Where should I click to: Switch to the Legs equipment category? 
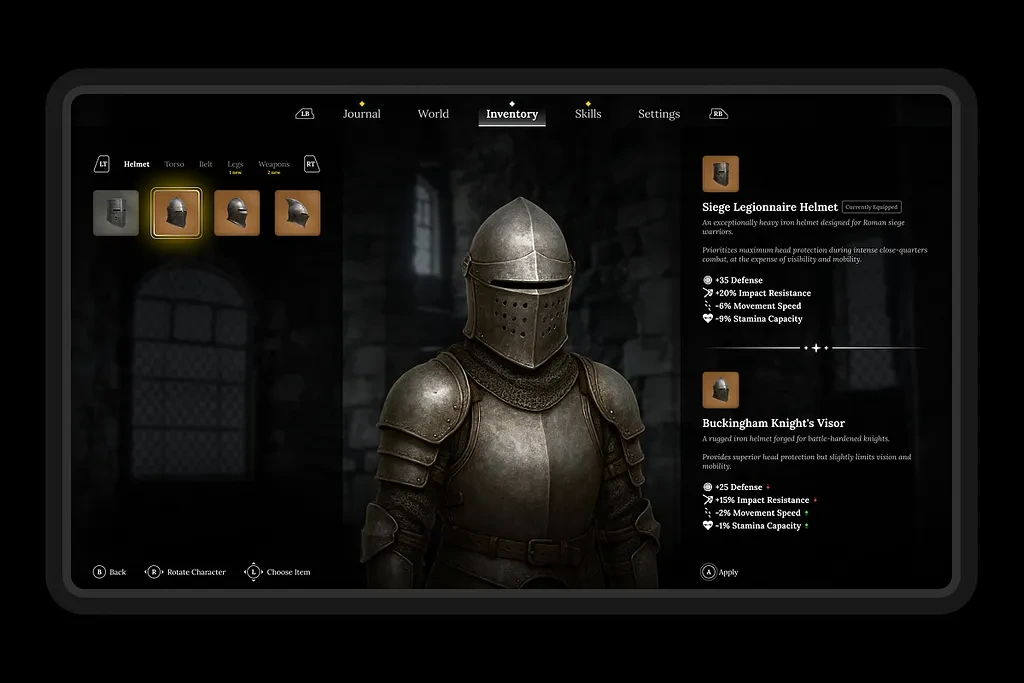(235, 163)
